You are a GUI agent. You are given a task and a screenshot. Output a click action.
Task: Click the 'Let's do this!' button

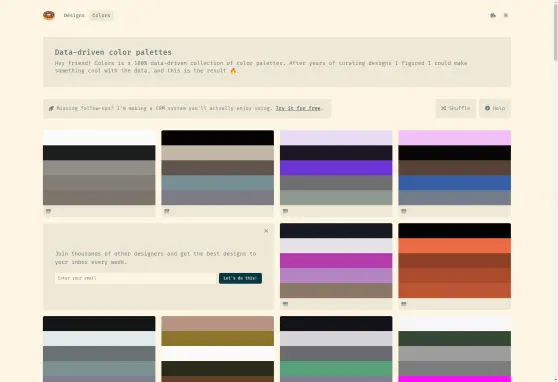pos(240,278)
